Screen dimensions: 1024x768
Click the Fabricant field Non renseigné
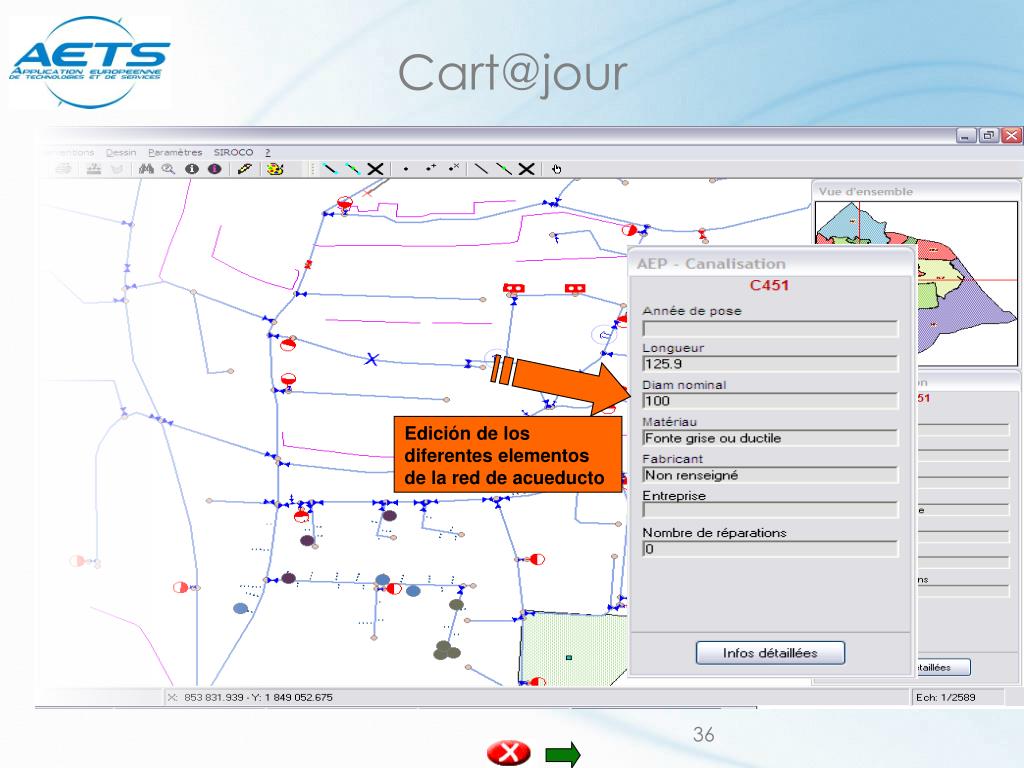[770, 475]
